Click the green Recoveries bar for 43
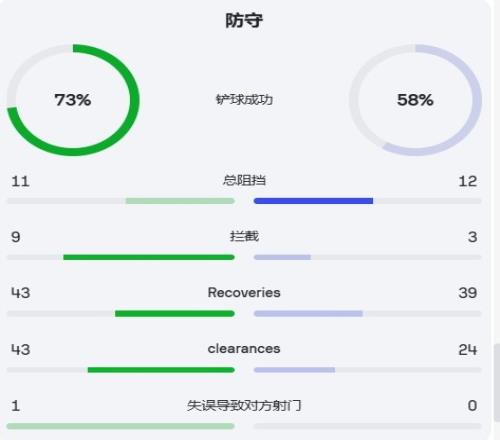The image size is (500, 440). [175, 313]
